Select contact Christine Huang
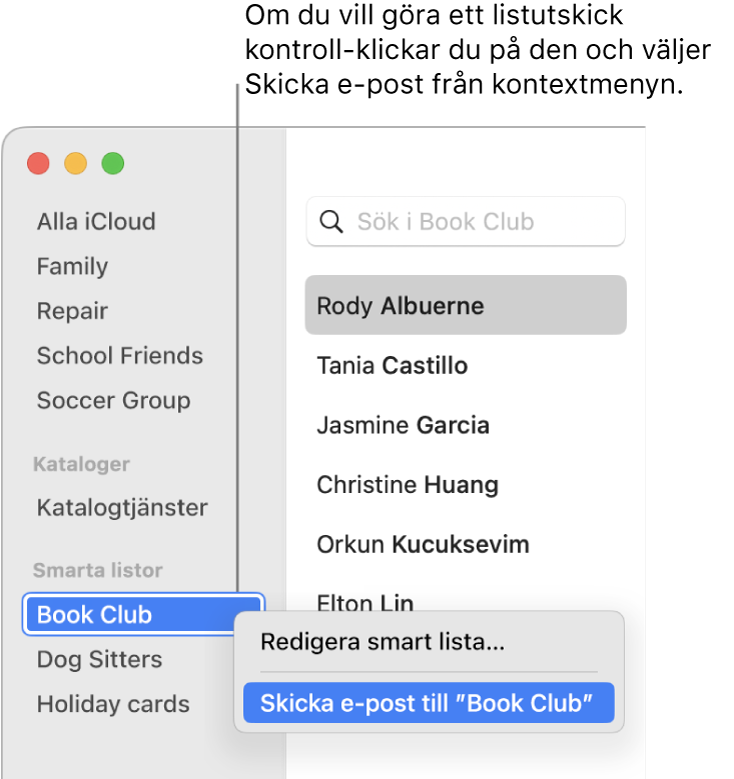 tap(407, 486)
